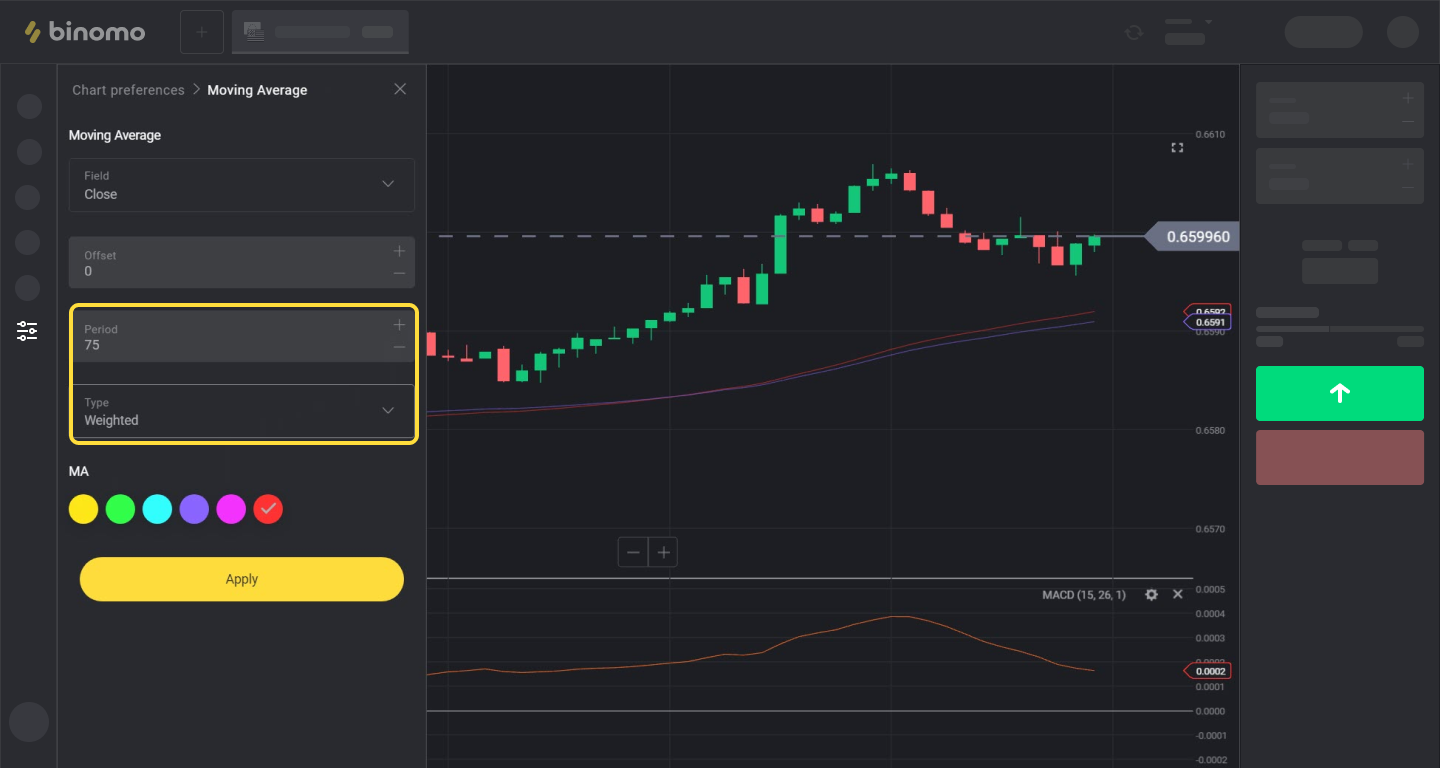
Task: Zoom out the chart with minus button
Action: [633, 552]
